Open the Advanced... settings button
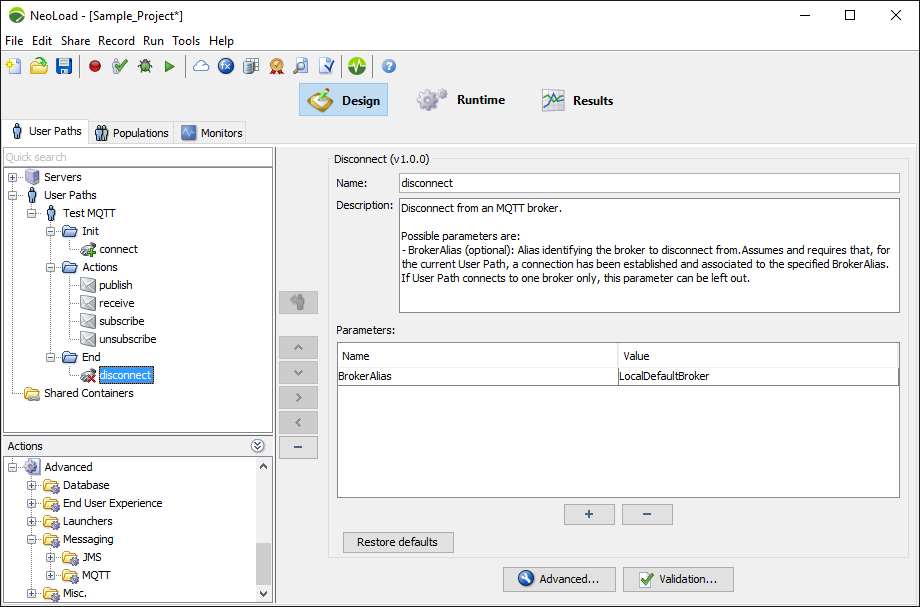 (559, 579)
